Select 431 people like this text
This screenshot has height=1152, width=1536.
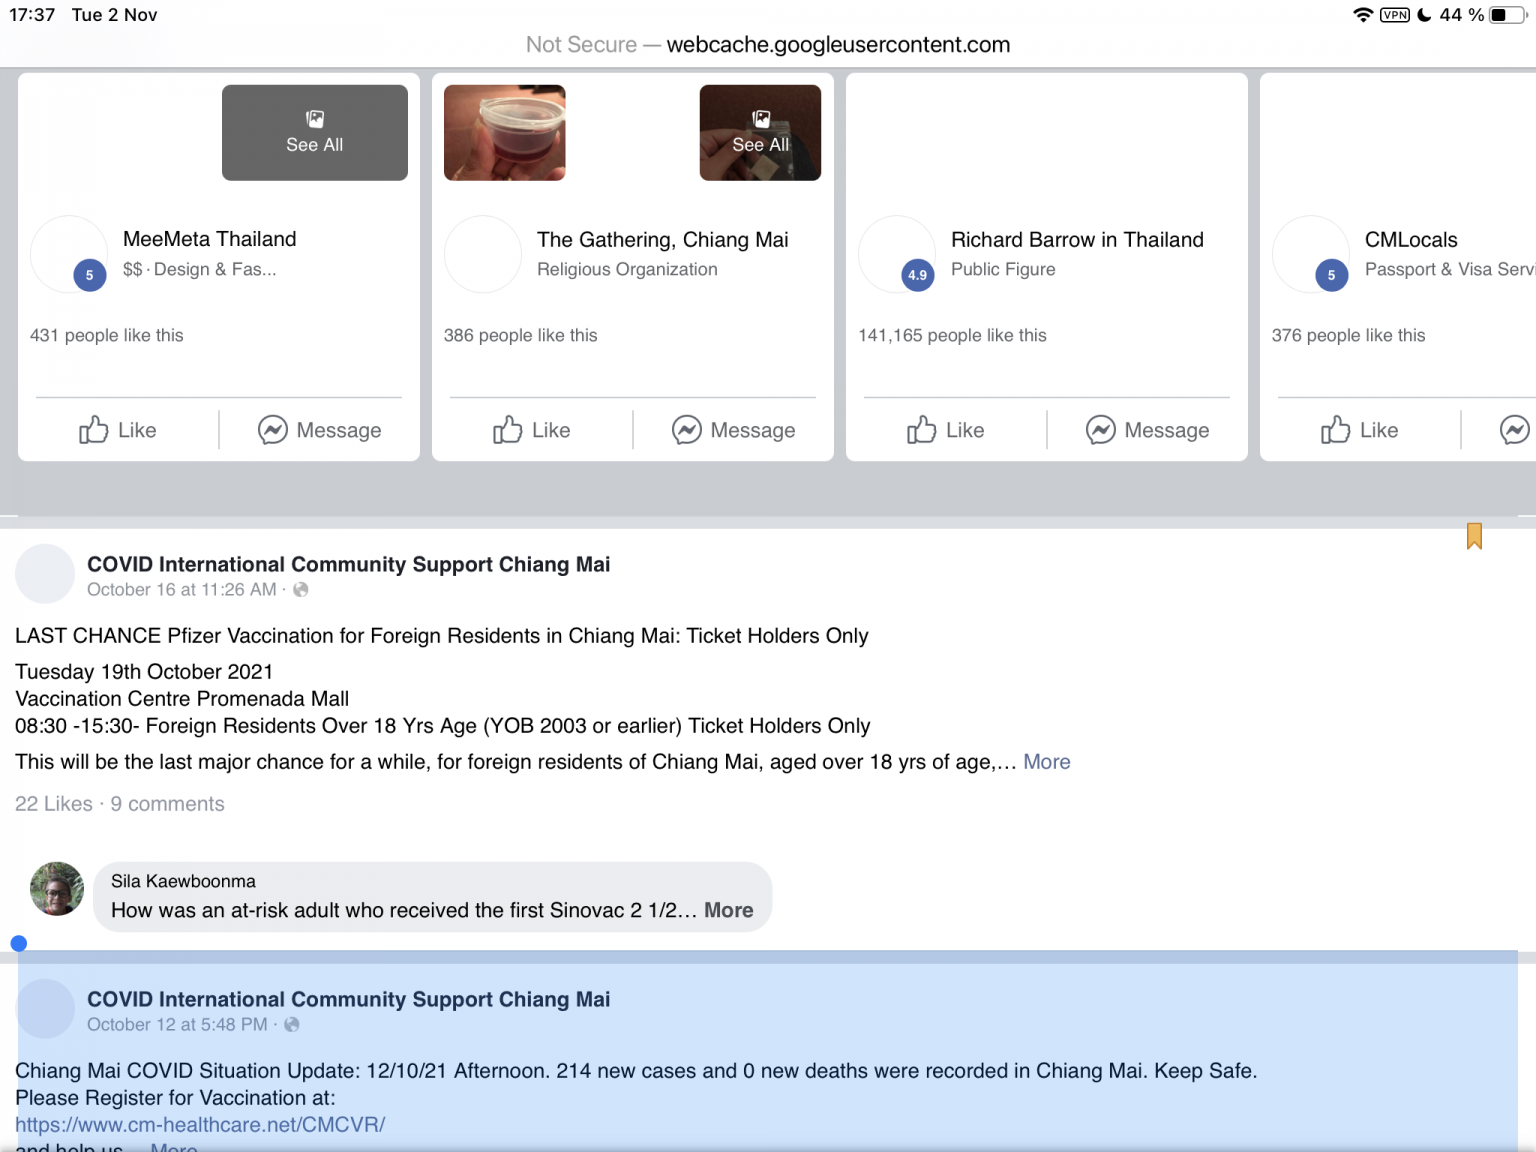107,335
